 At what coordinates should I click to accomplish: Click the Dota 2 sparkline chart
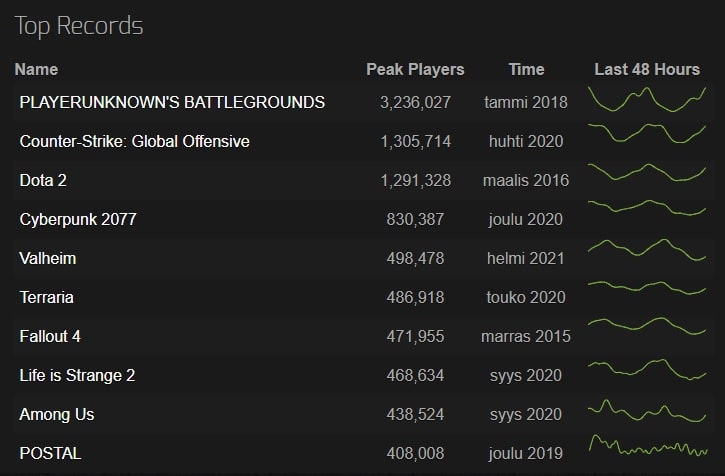(647, 172)
